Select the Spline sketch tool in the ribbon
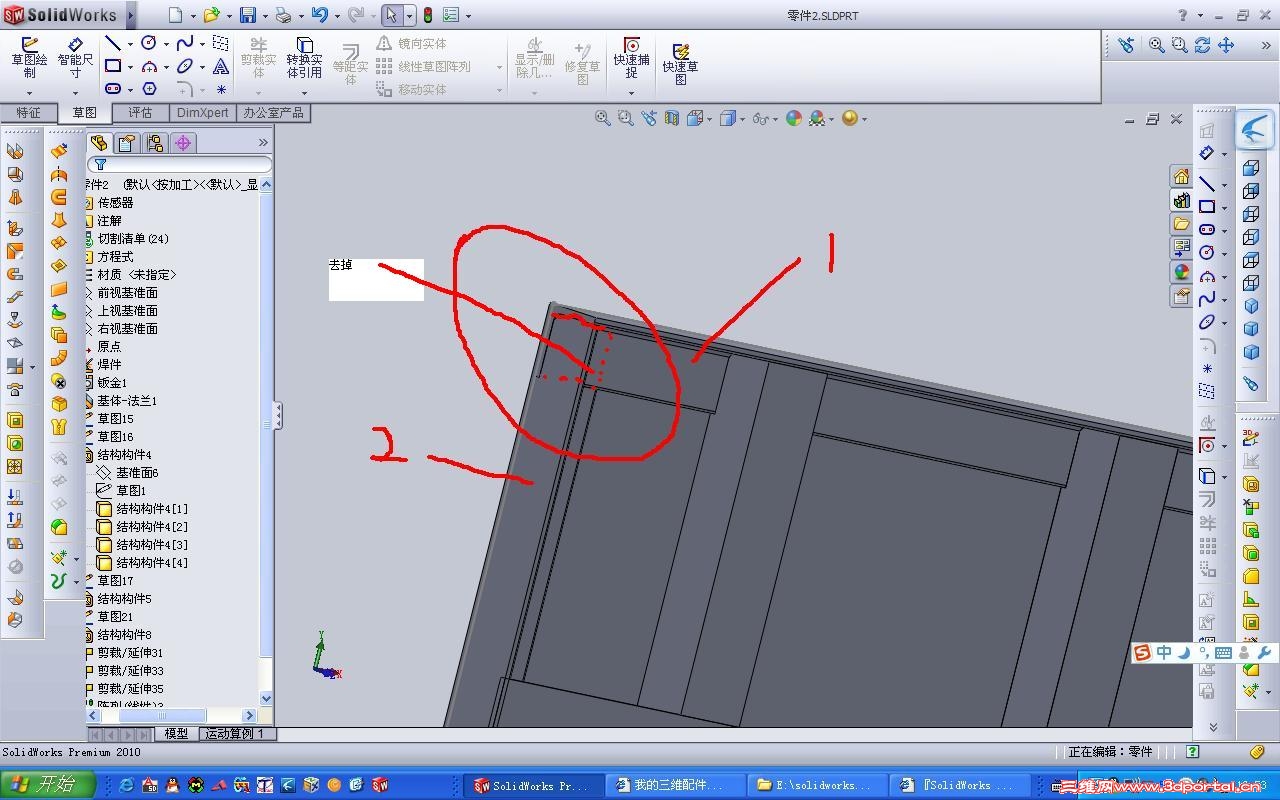The image size is (1280, 800). 185,43
